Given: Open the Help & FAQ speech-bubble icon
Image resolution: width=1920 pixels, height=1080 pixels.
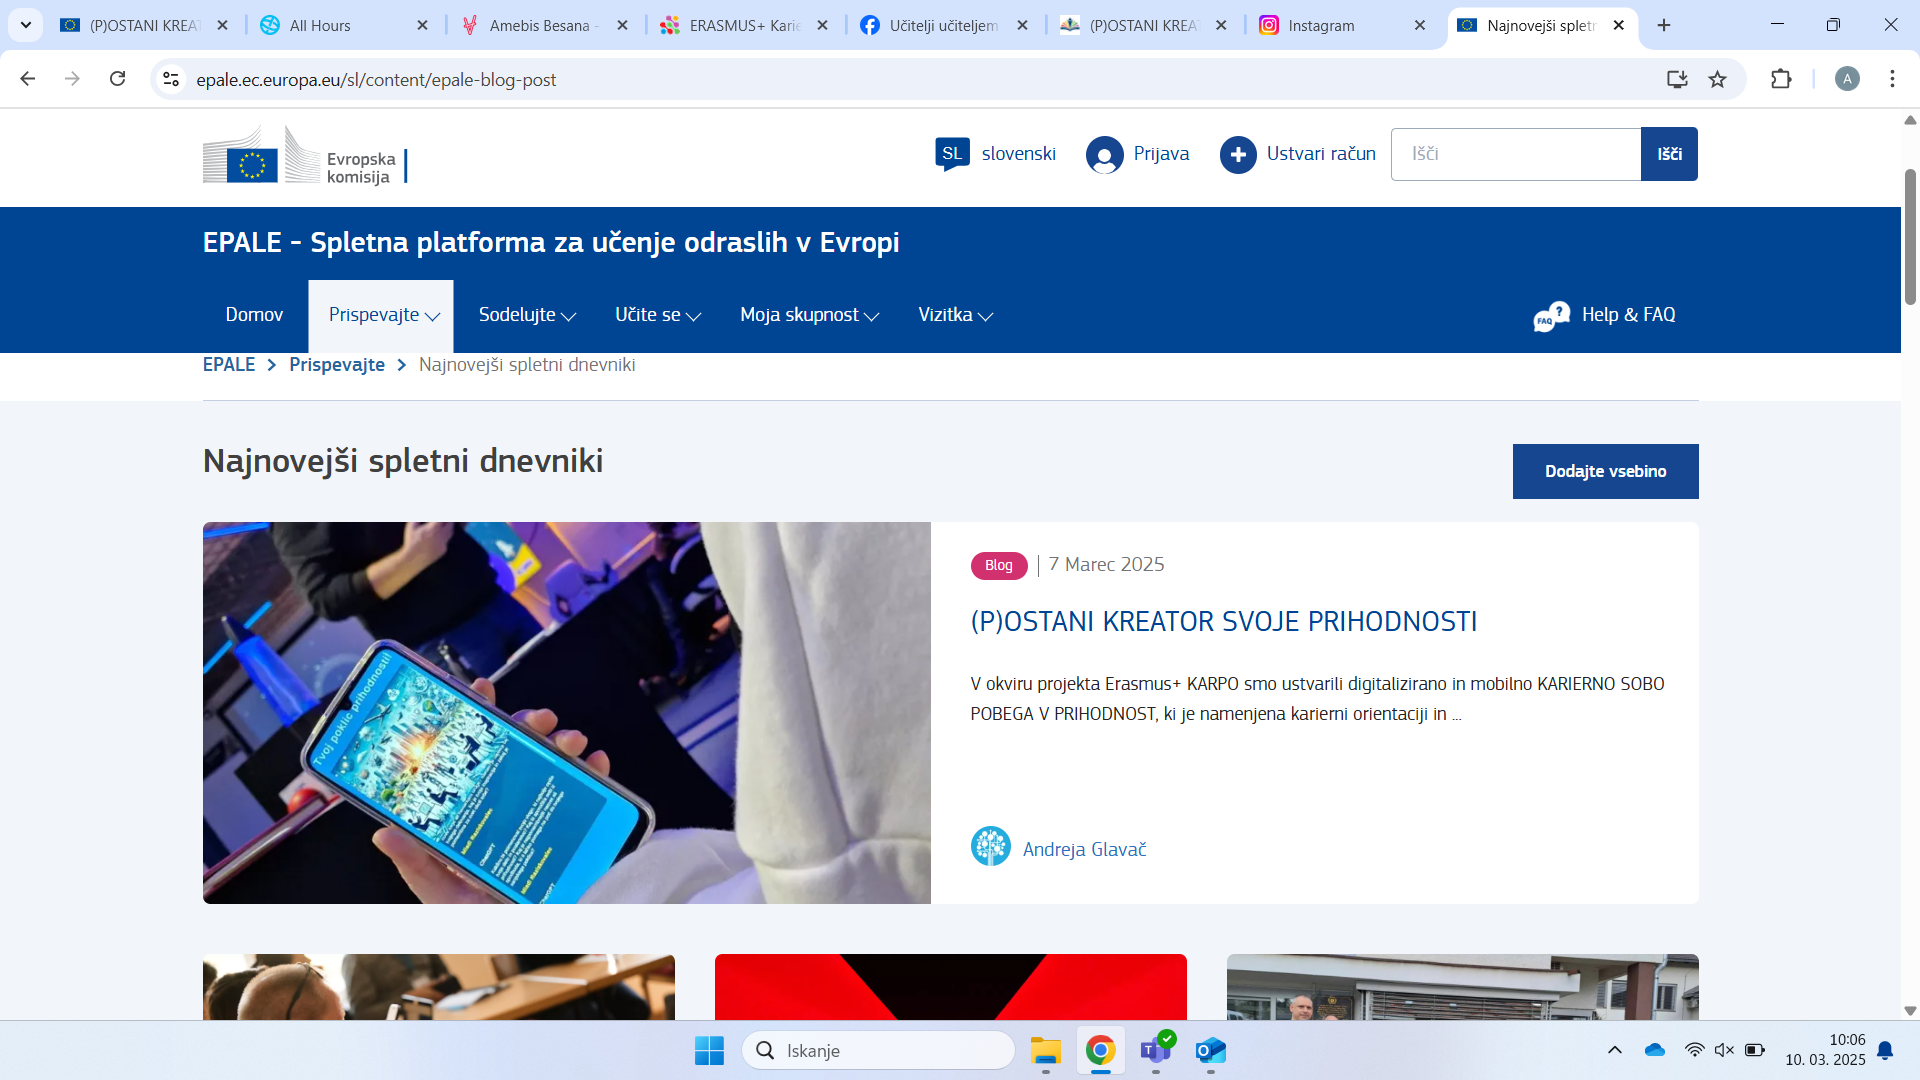Looking at the screenshot, I should click(1551, 316).
